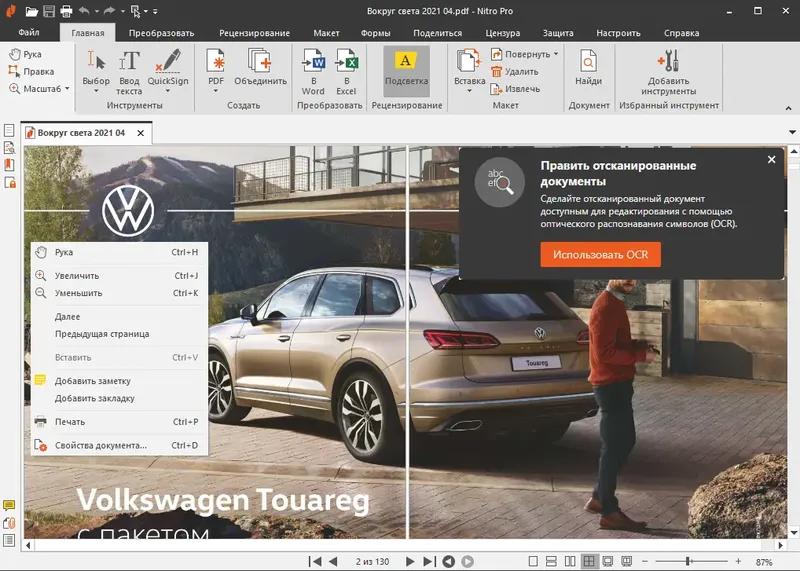Switch to the Защита ribbon tab

tap(558, 33)
